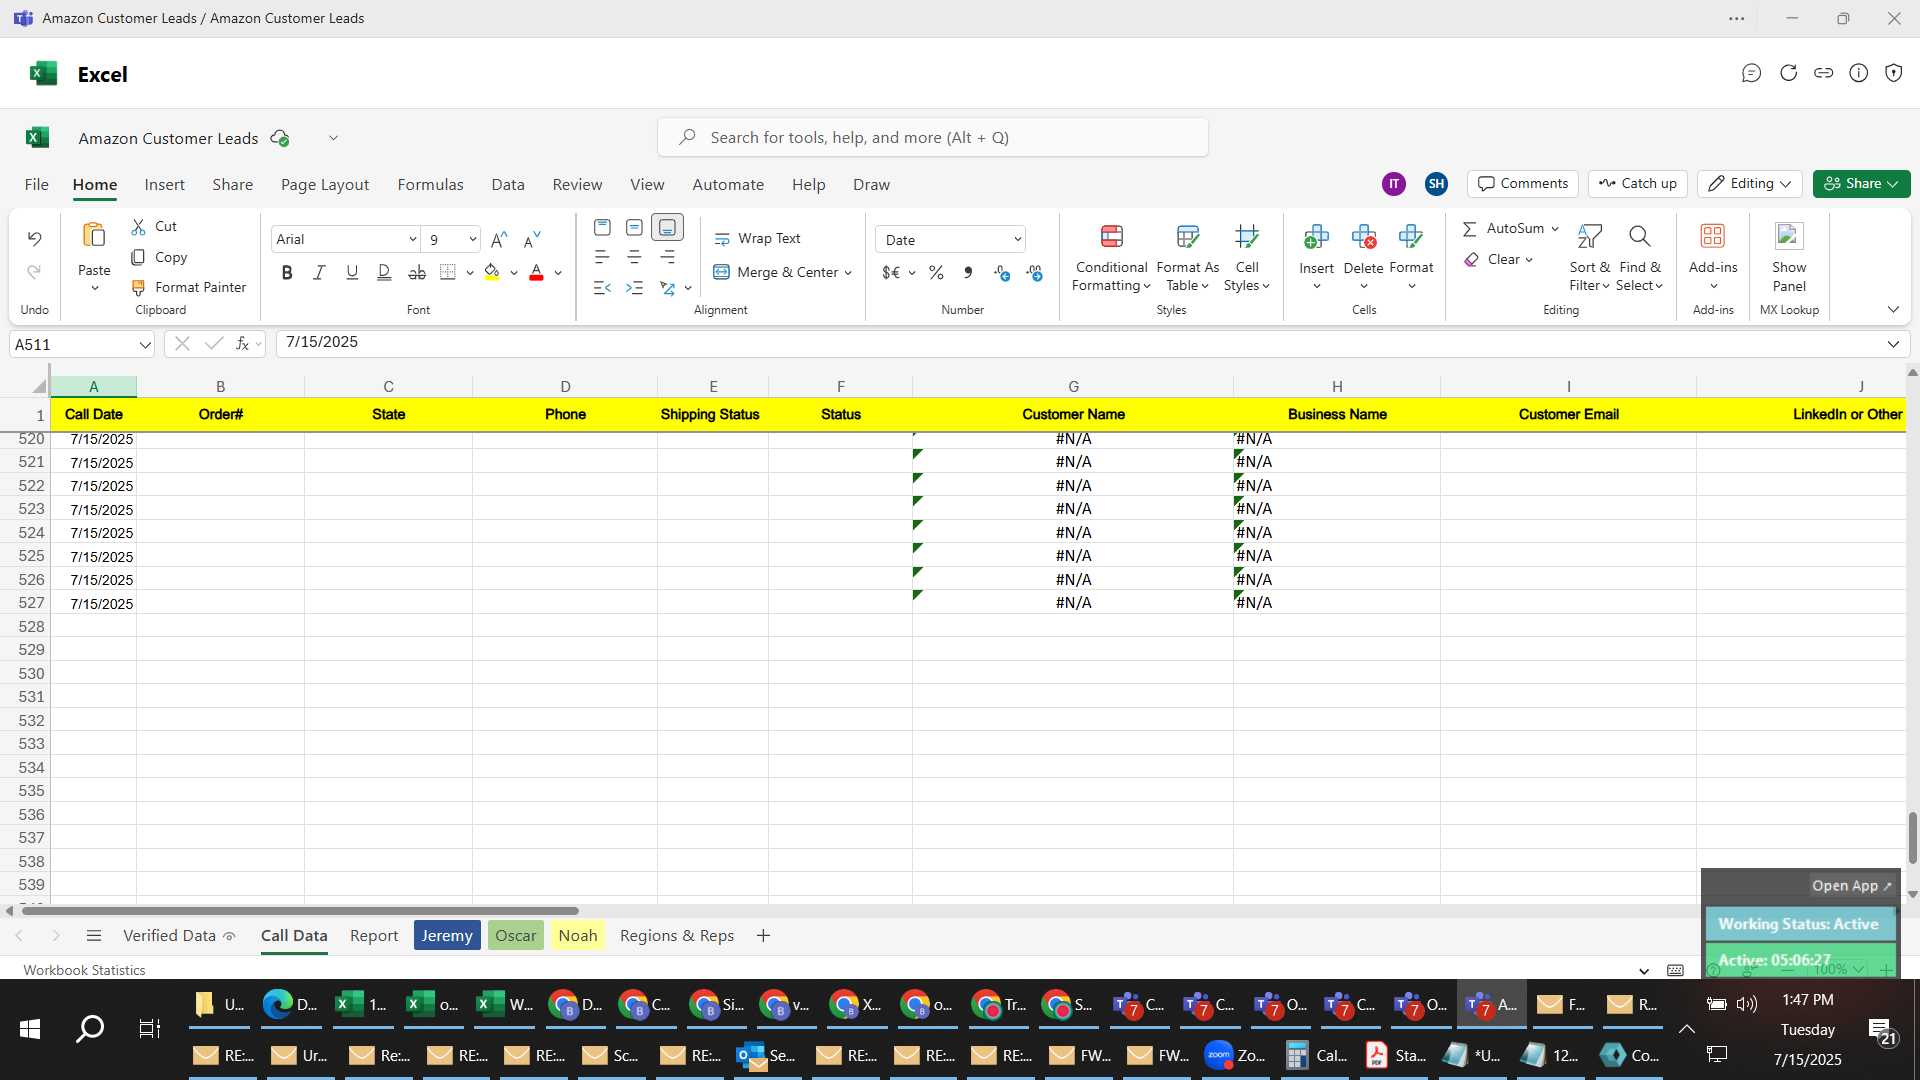Click the Paste clipboard icon
Image resolution: width=1920 pixels, height=1080 pixels.
pyautogui.click(x=94, y=236)
